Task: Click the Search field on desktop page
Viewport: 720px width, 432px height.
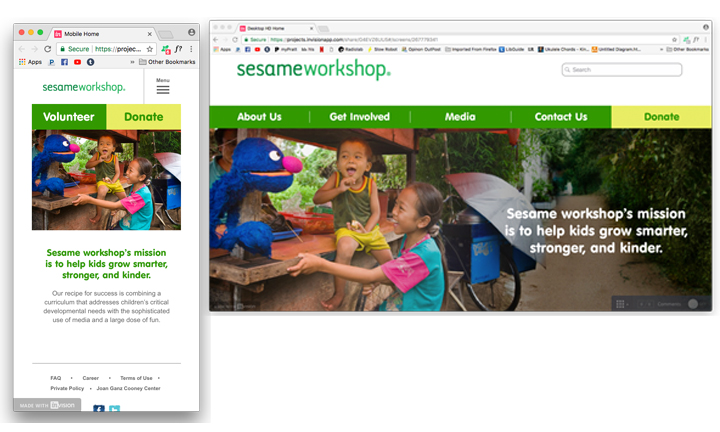Action: (622, 70)
